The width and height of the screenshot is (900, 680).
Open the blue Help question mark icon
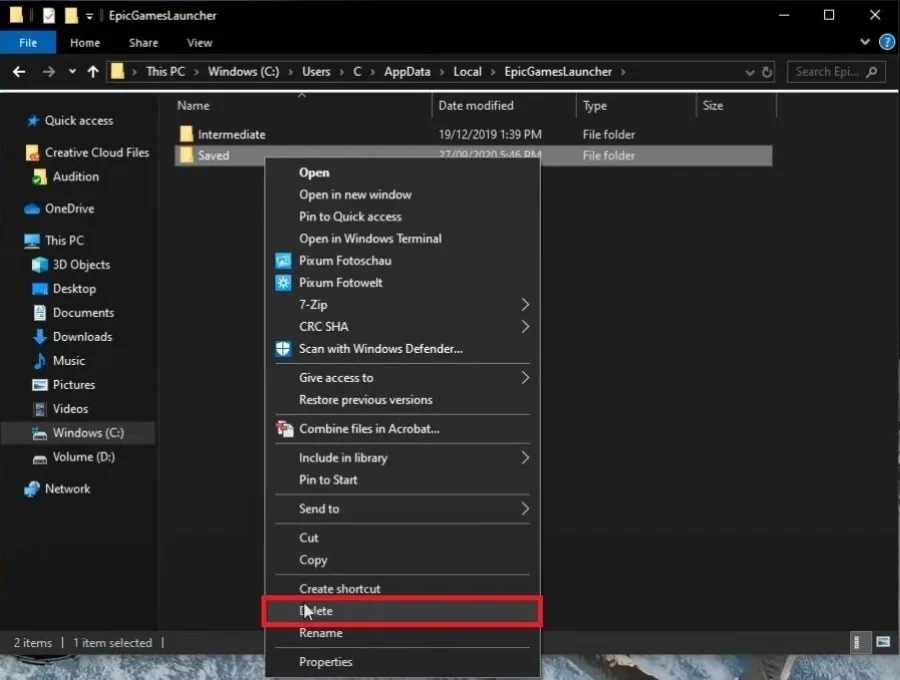(x=886, y=42)
